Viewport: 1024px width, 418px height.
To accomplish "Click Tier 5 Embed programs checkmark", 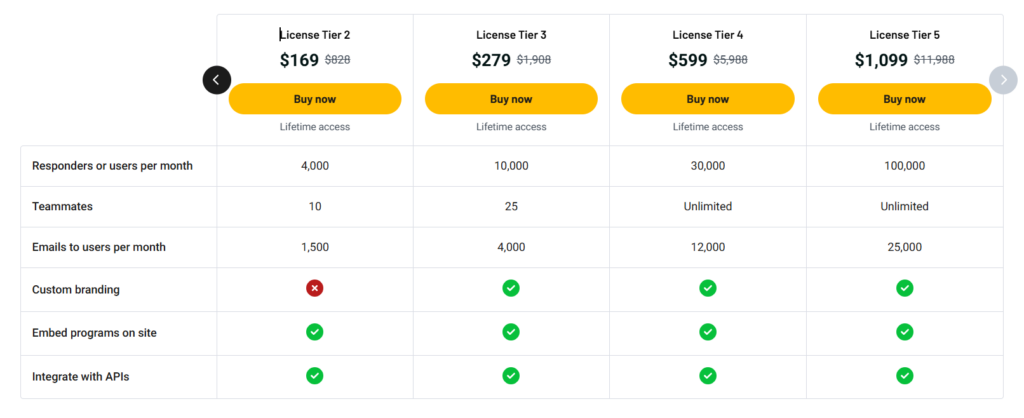I will pos(904,332).
